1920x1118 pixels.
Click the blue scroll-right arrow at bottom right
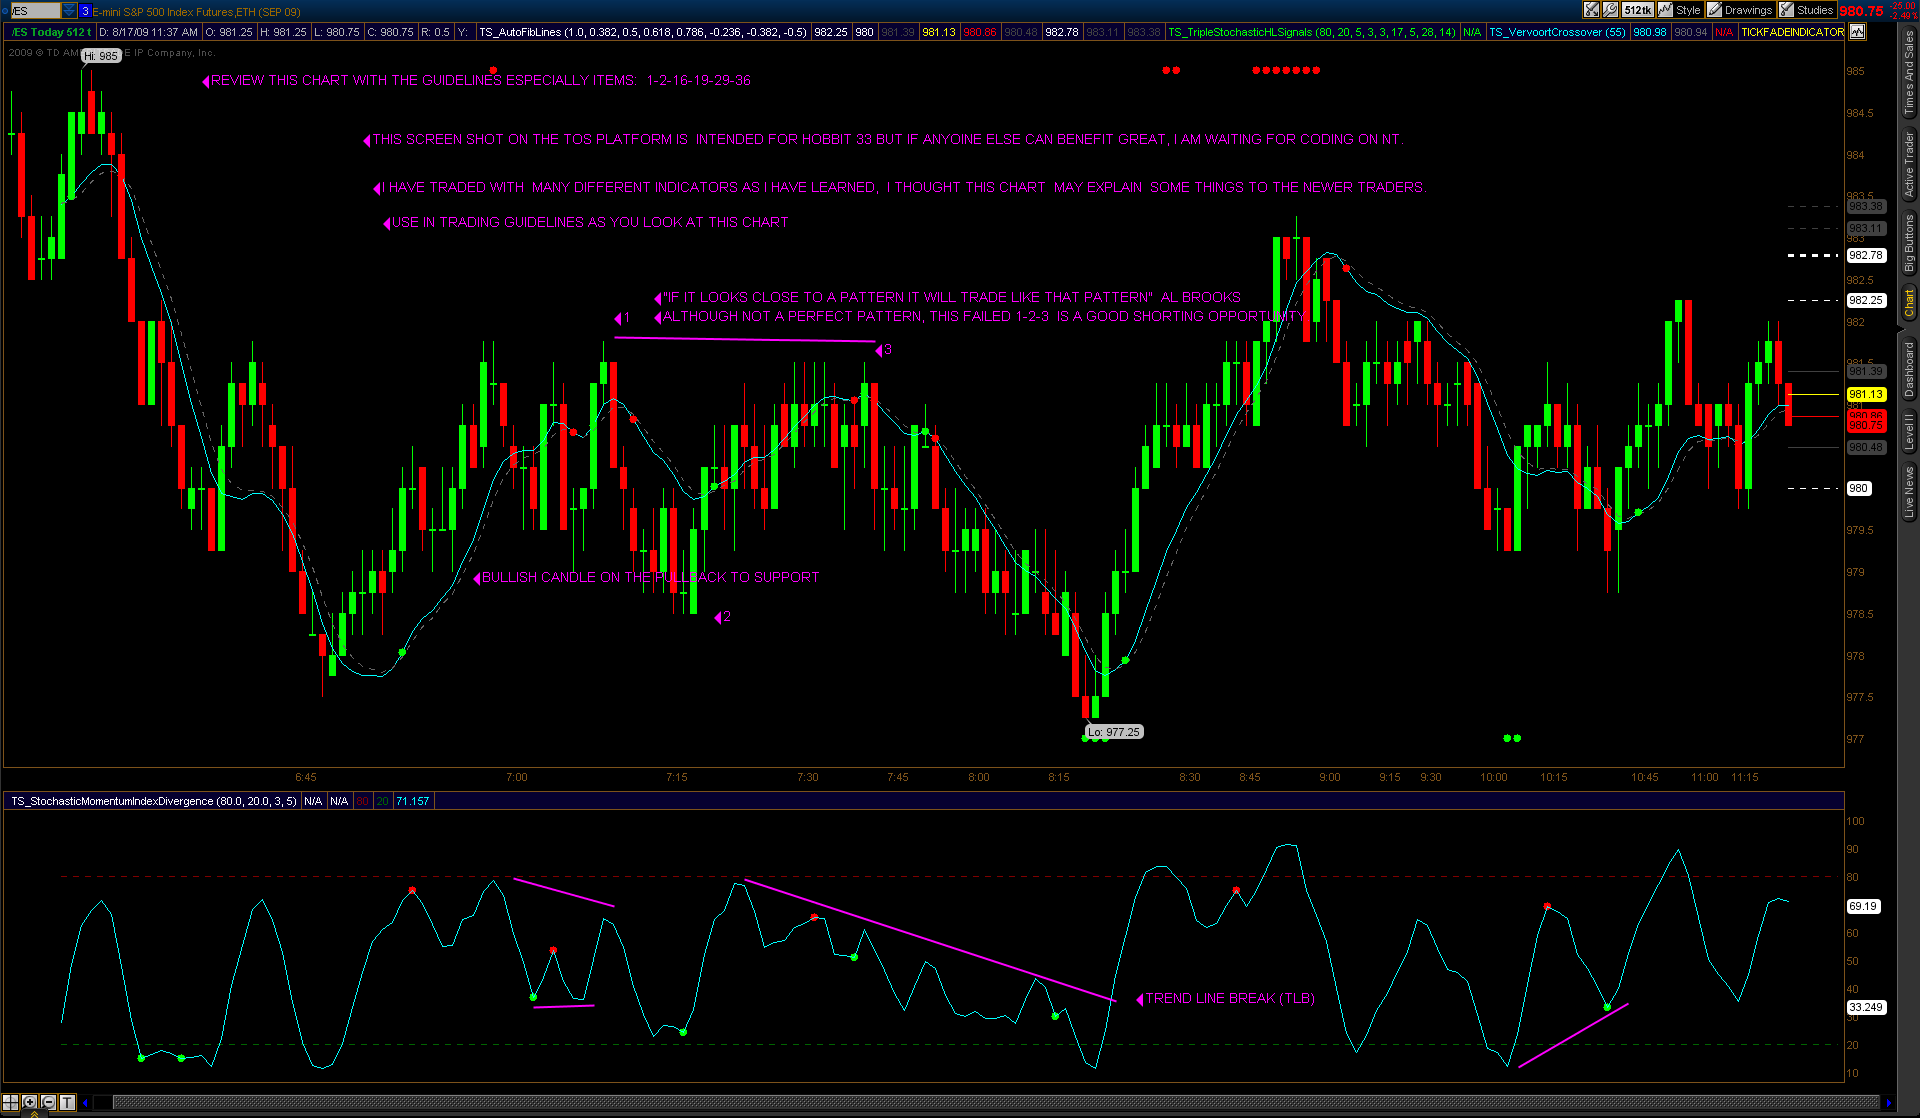[x=1888, y=1103]
